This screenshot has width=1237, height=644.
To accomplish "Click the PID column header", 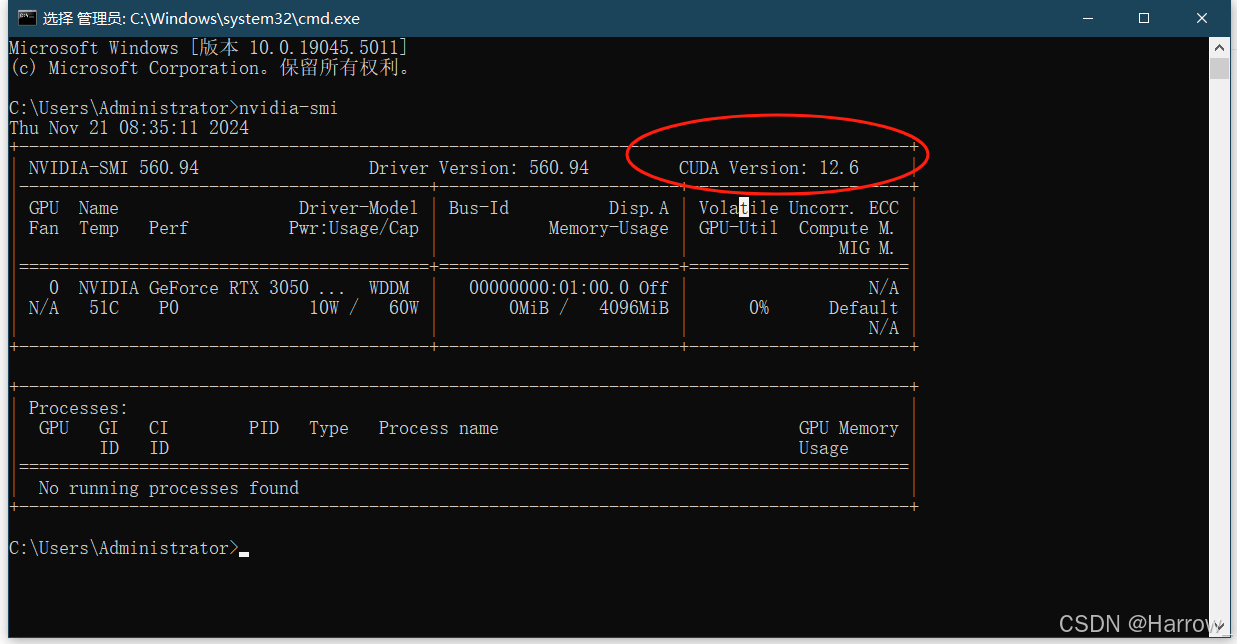I will tap(264, 428).
